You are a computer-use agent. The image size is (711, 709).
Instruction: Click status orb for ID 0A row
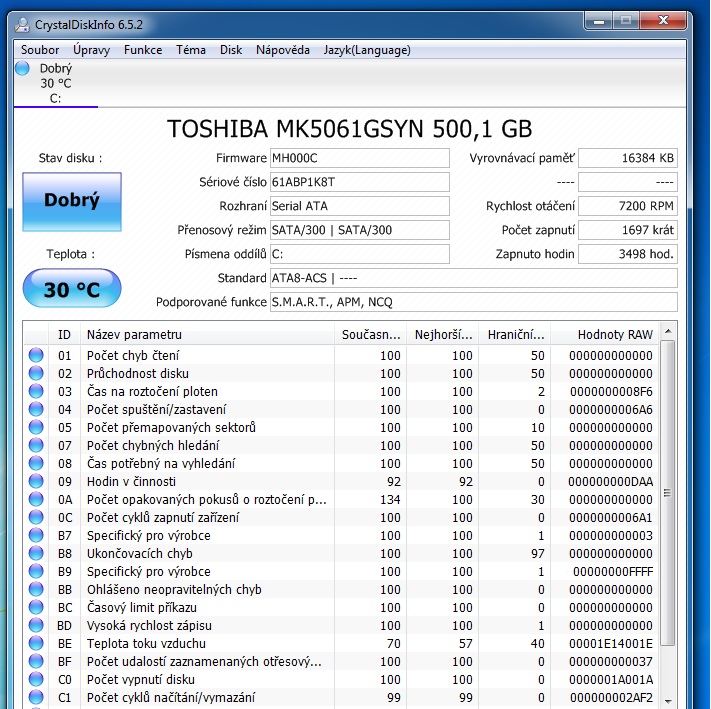[36, 499]
